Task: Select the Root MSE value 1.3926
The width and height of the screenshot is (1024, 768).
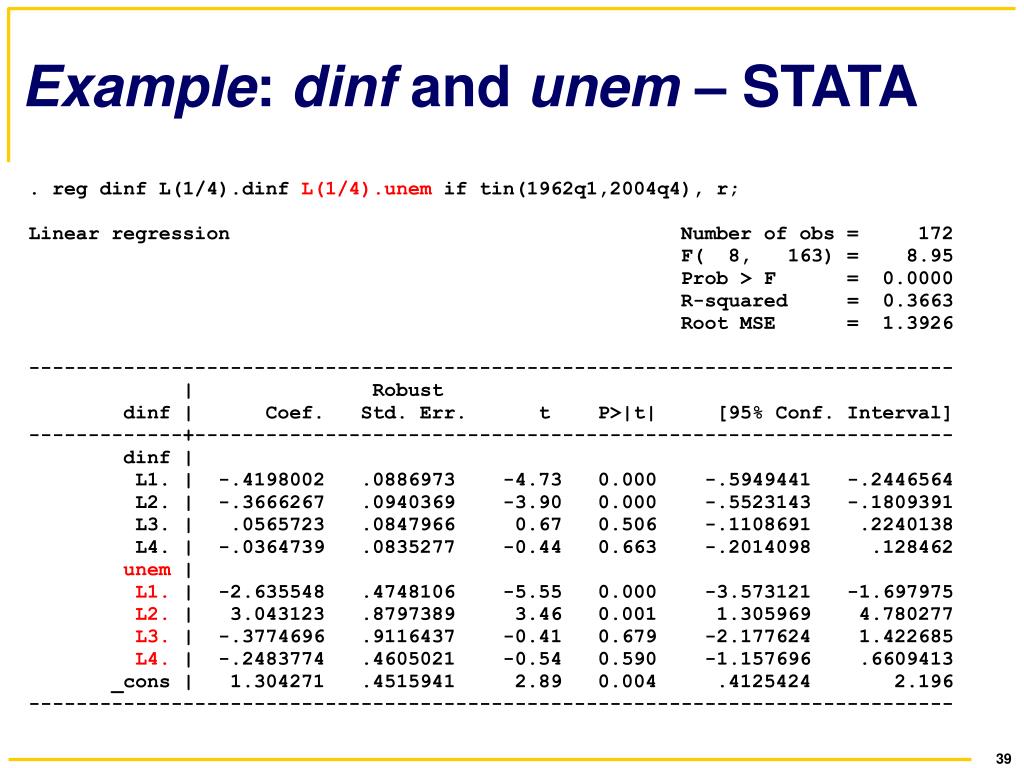Action: pos(918,323)
